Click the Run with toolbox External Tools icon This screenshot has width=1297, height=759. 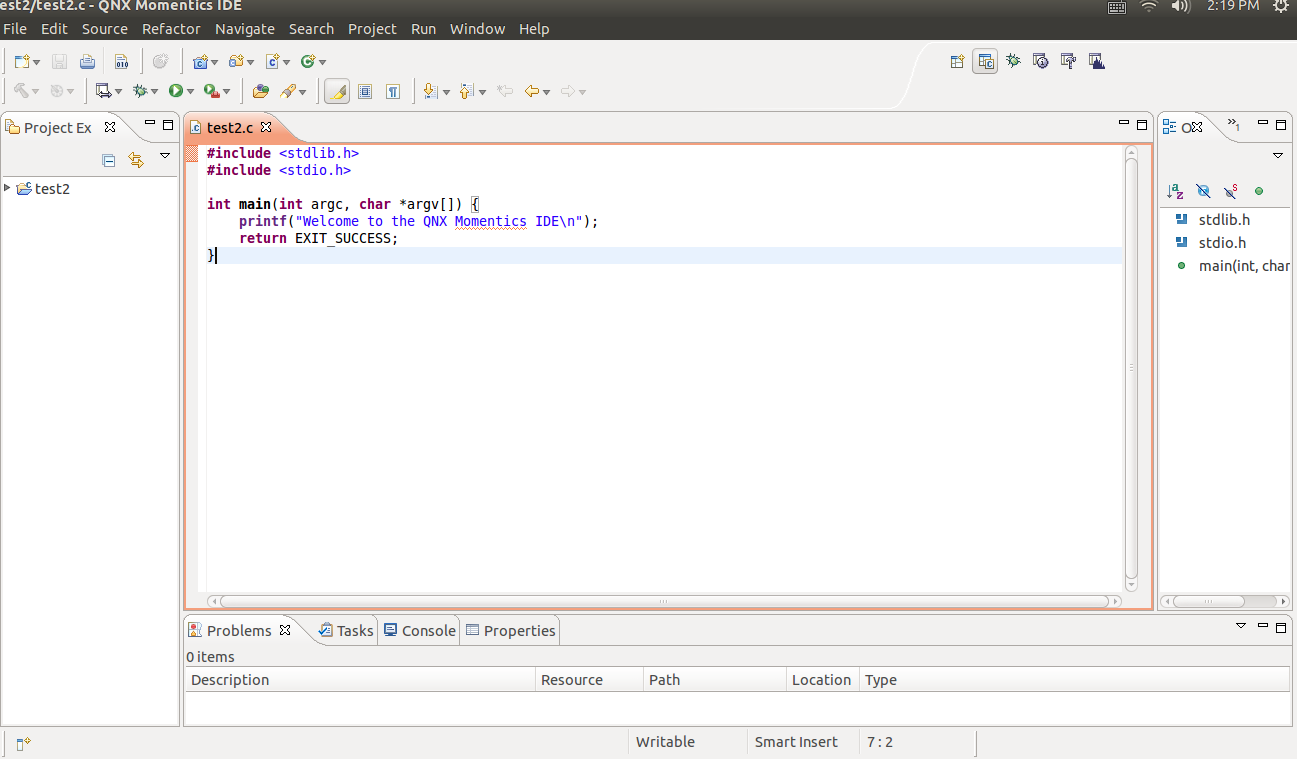point(211,91)
